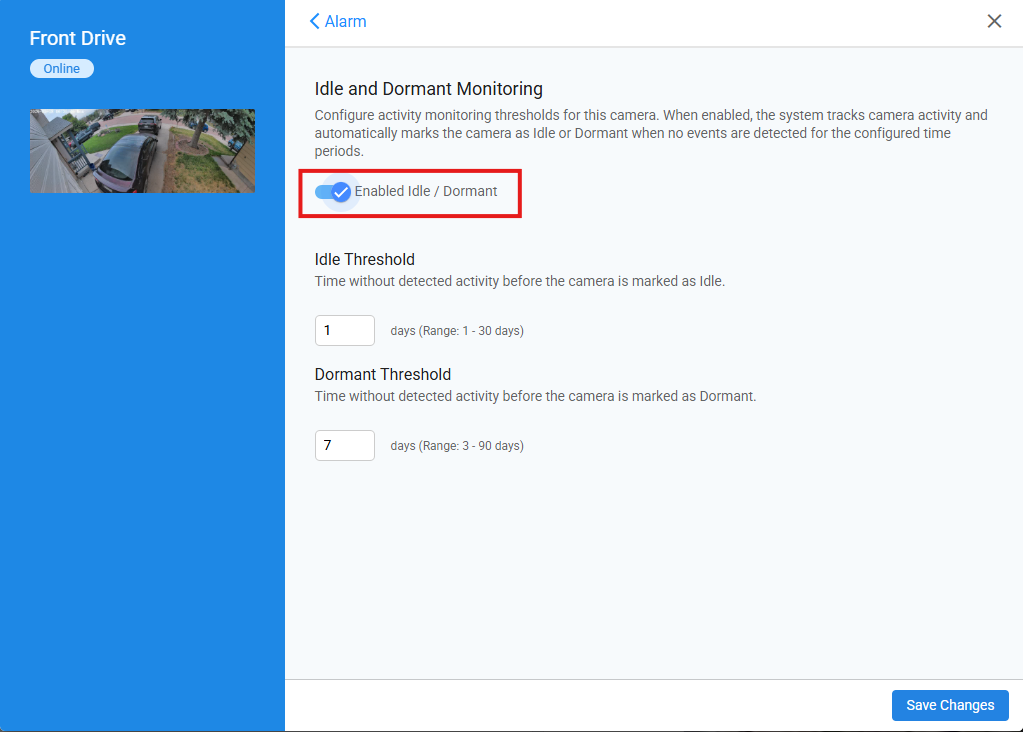Click the Idle Threshold section heading
The height and width of the screenshot is (732, 1023).
click(365, 259)
